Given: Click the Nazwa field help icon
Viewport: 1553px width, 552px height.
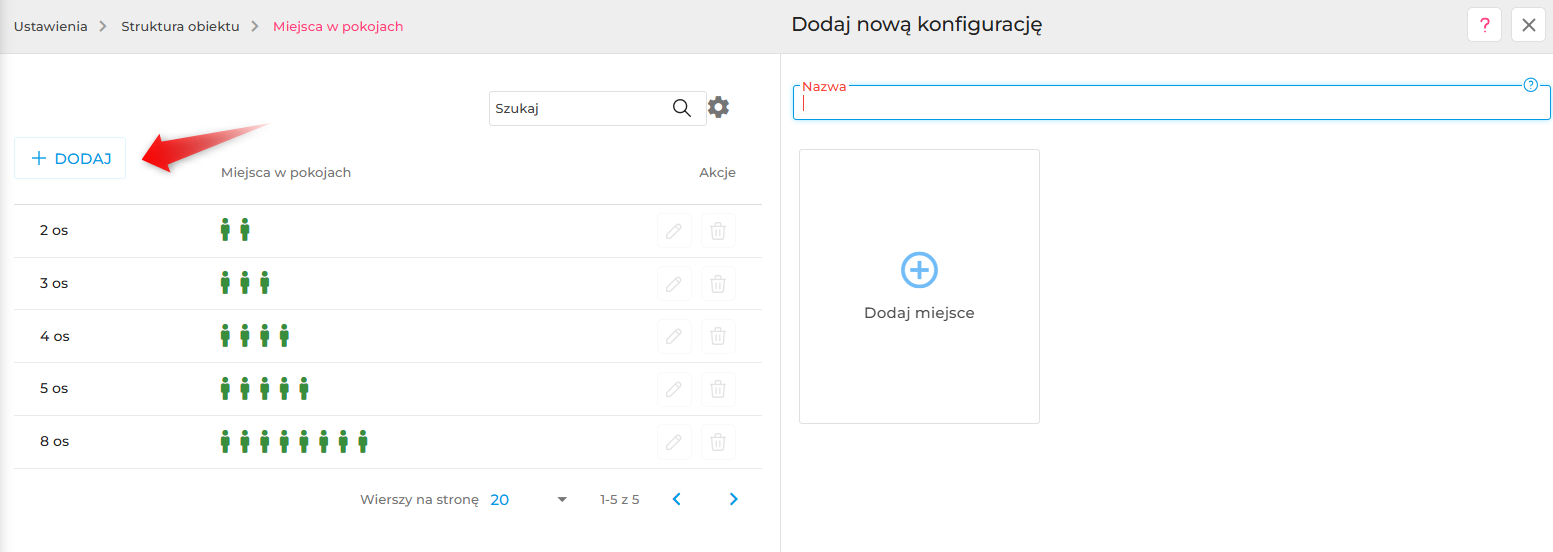Looking at the screenshot, I should (x=1530, y=85).
